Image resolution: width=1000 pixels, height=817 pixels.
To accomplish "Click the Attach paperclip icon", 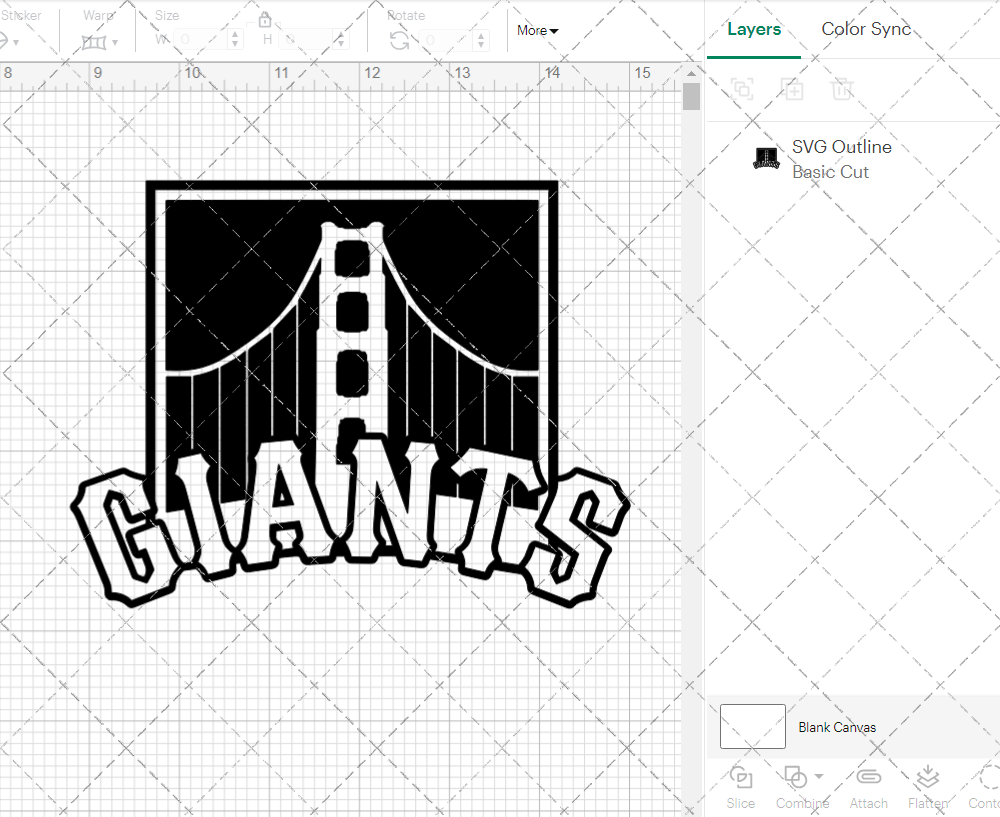I will pos(869,777).
